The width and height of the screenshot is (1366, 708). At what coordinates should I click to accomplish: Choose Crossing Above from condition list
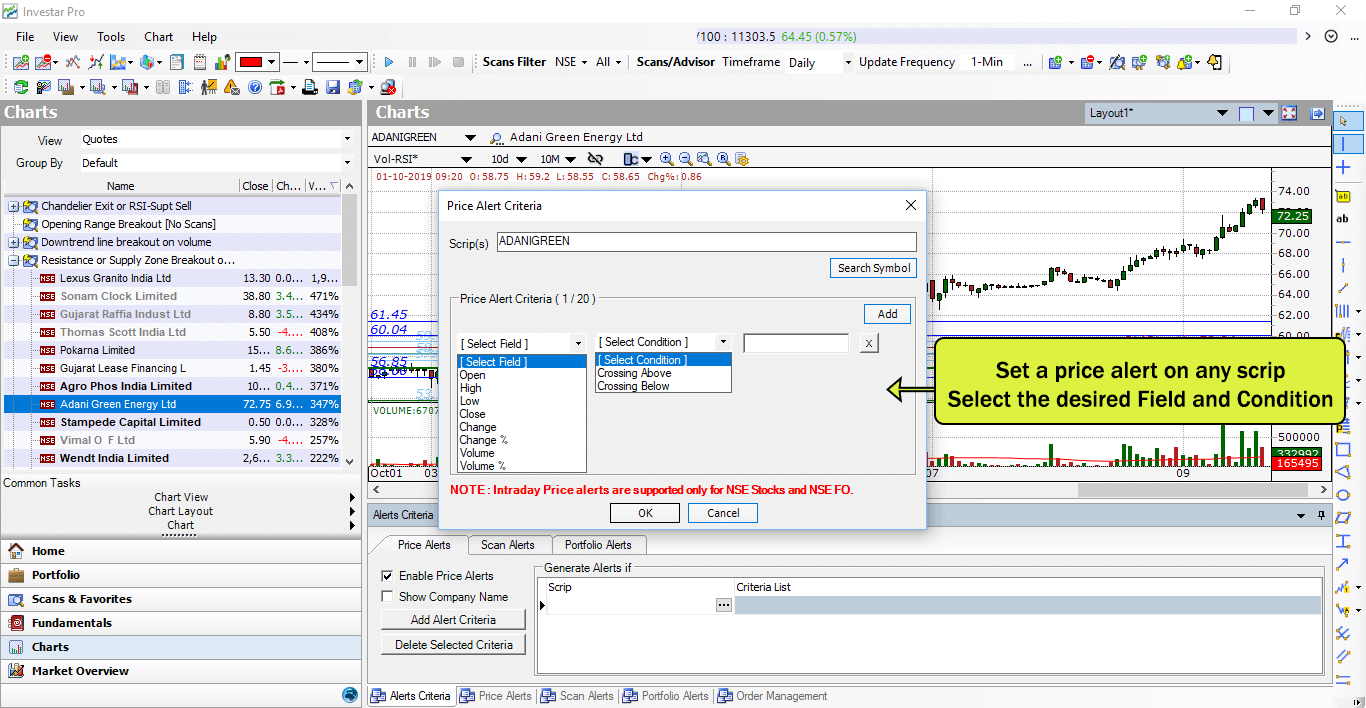click(634, 373)
